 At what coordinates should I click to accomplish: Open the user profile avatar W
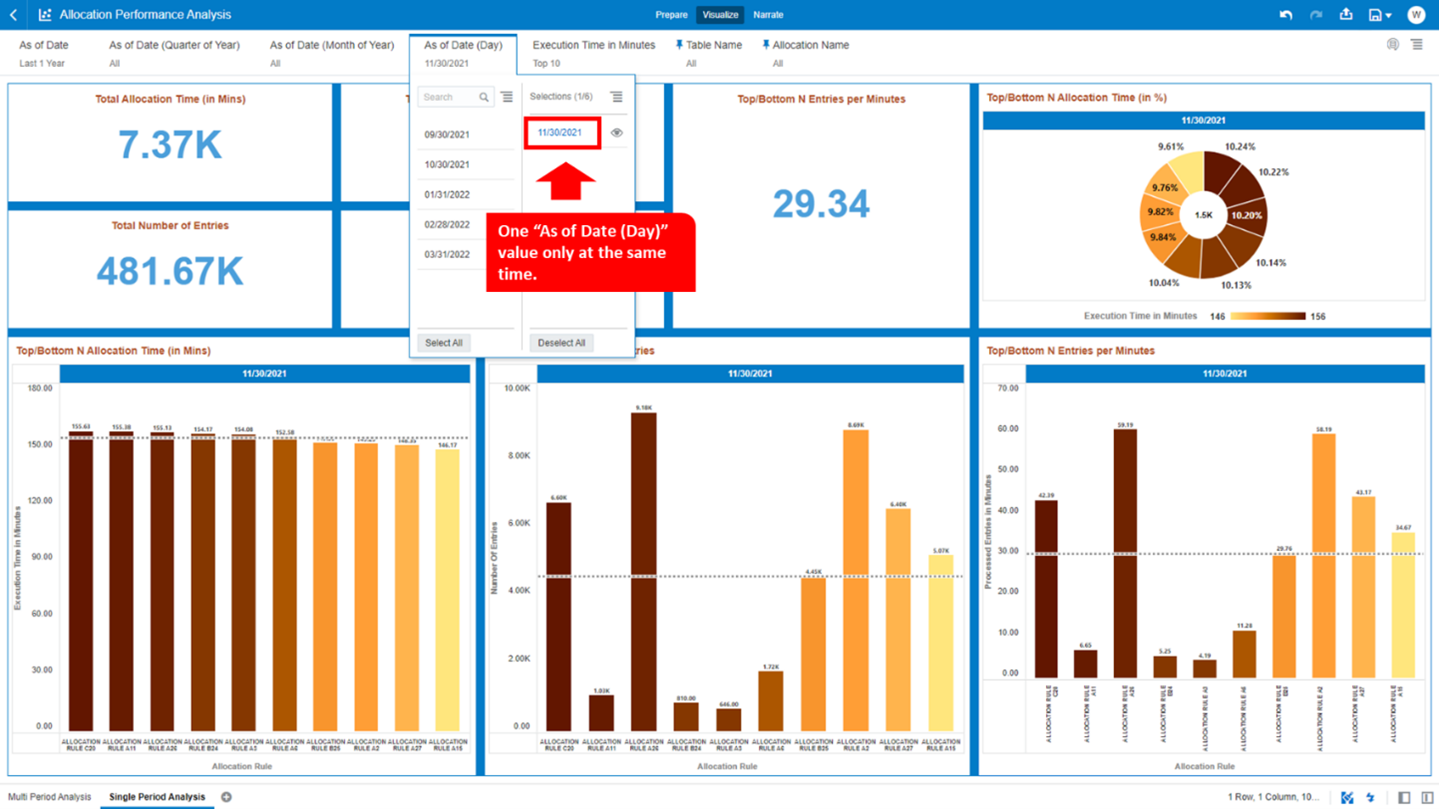point(1415,15)
